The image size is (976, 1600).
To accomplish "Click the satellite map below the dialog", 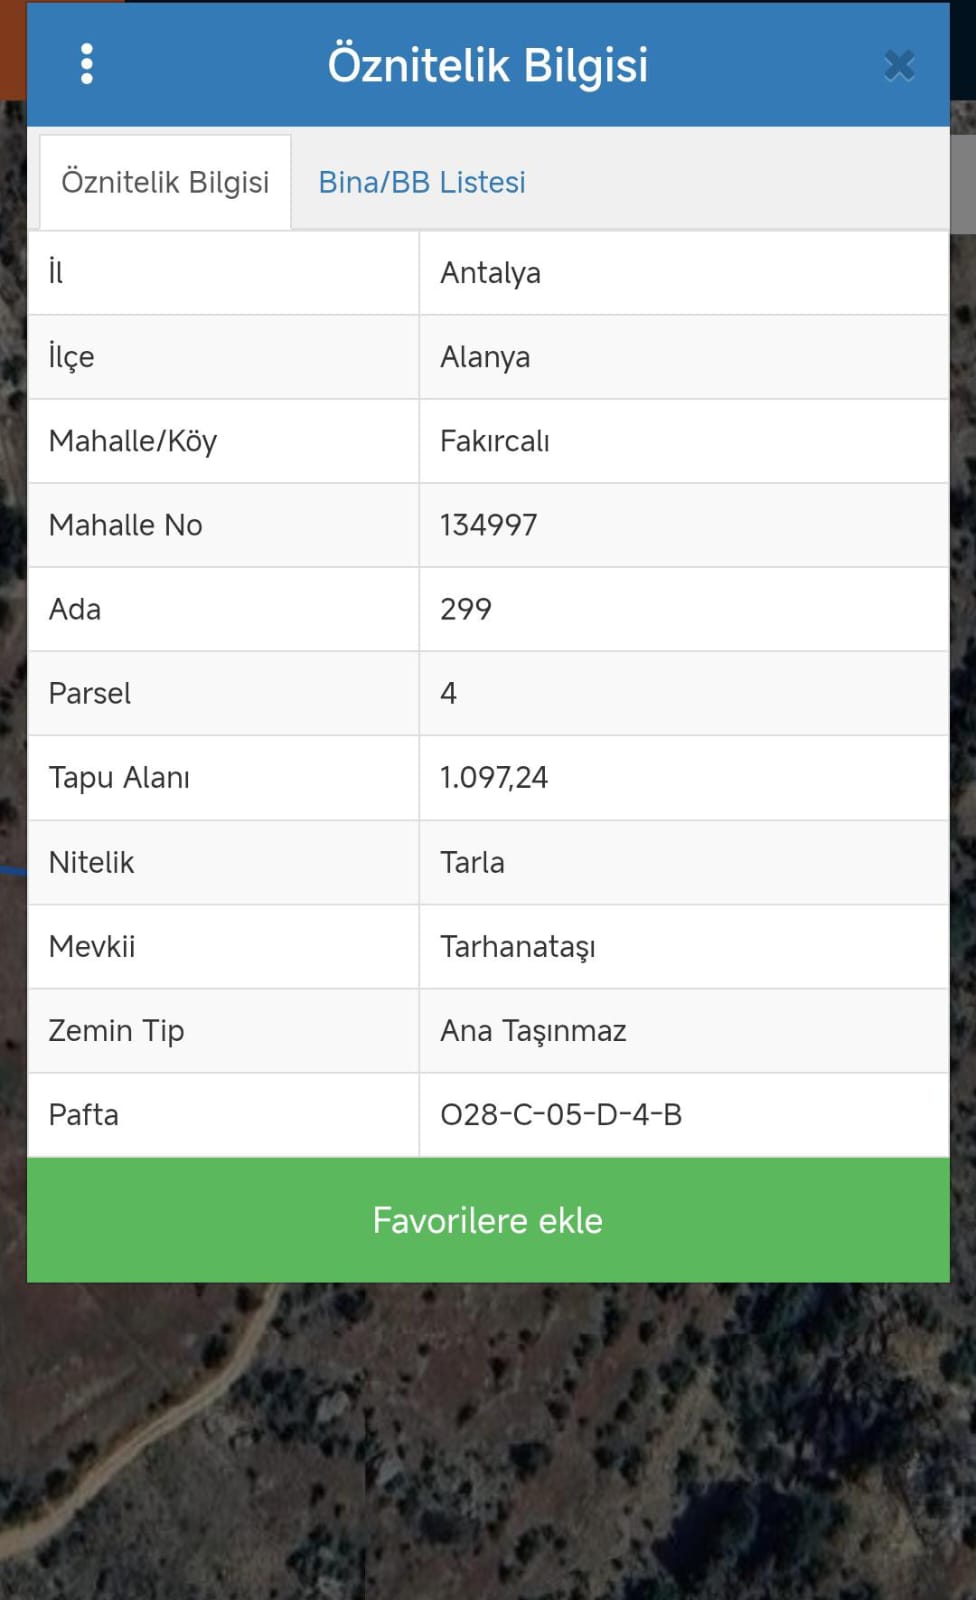I will [488, 1440].
